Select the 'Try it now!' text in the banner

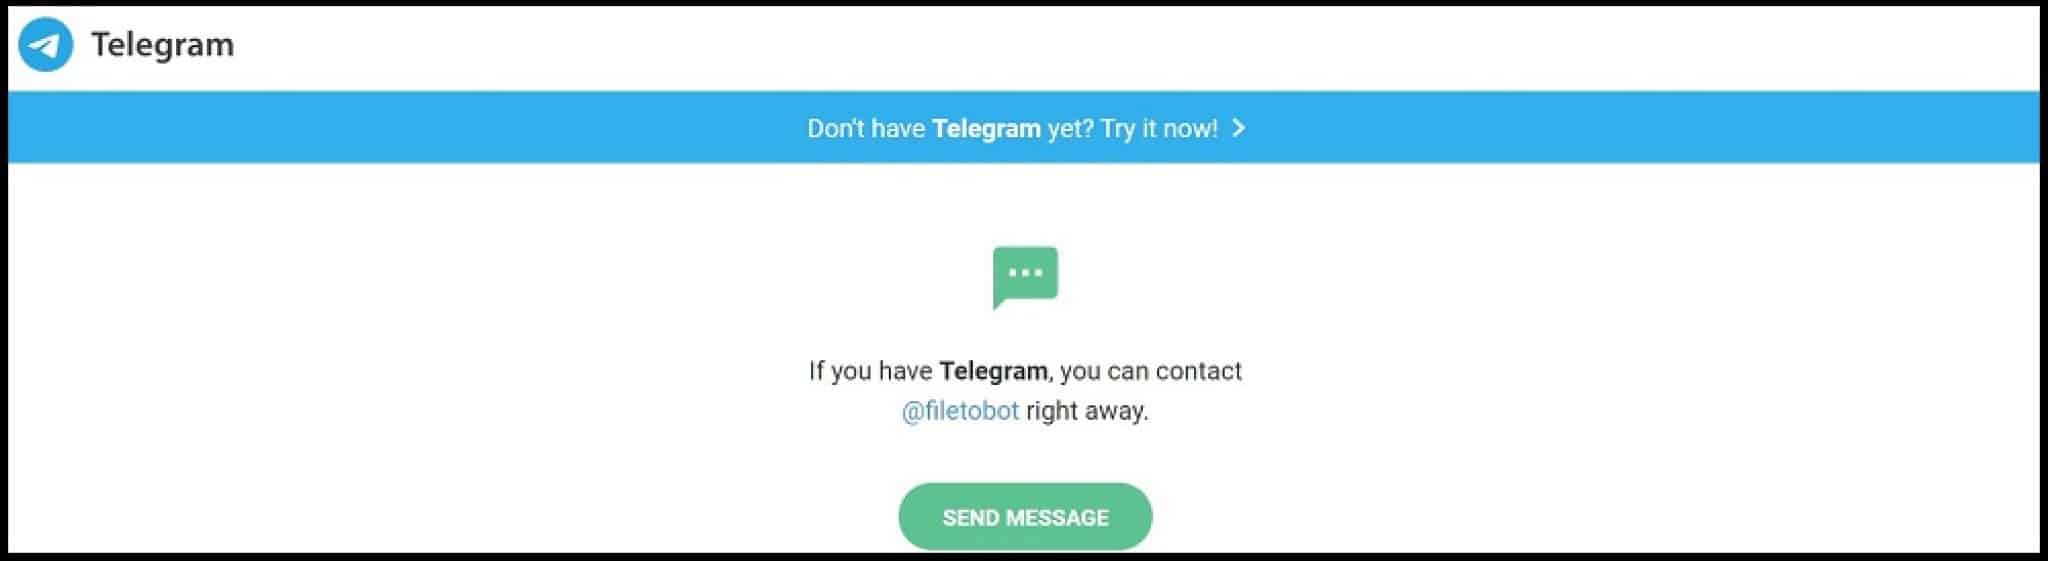click(1159, 128)
